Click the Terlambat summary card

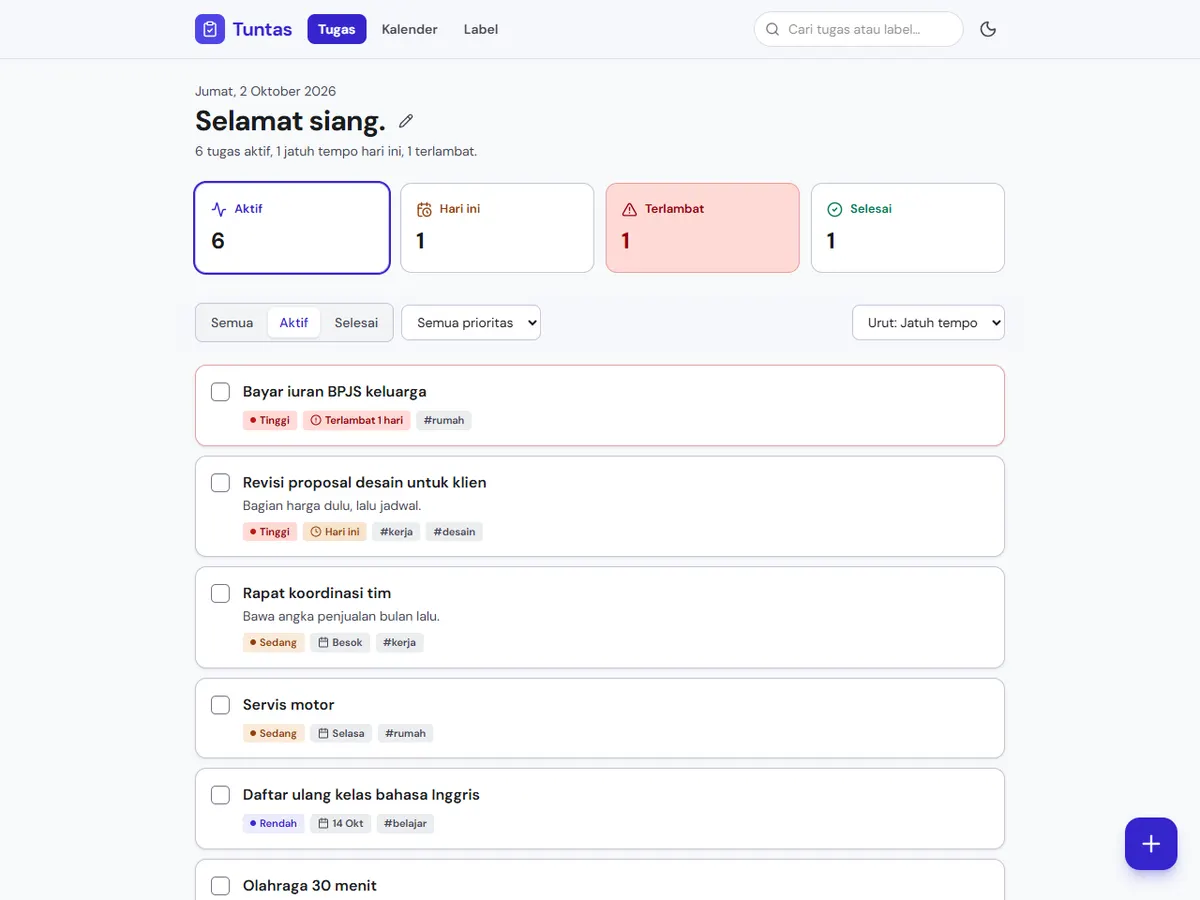click(x=703, y=228)
